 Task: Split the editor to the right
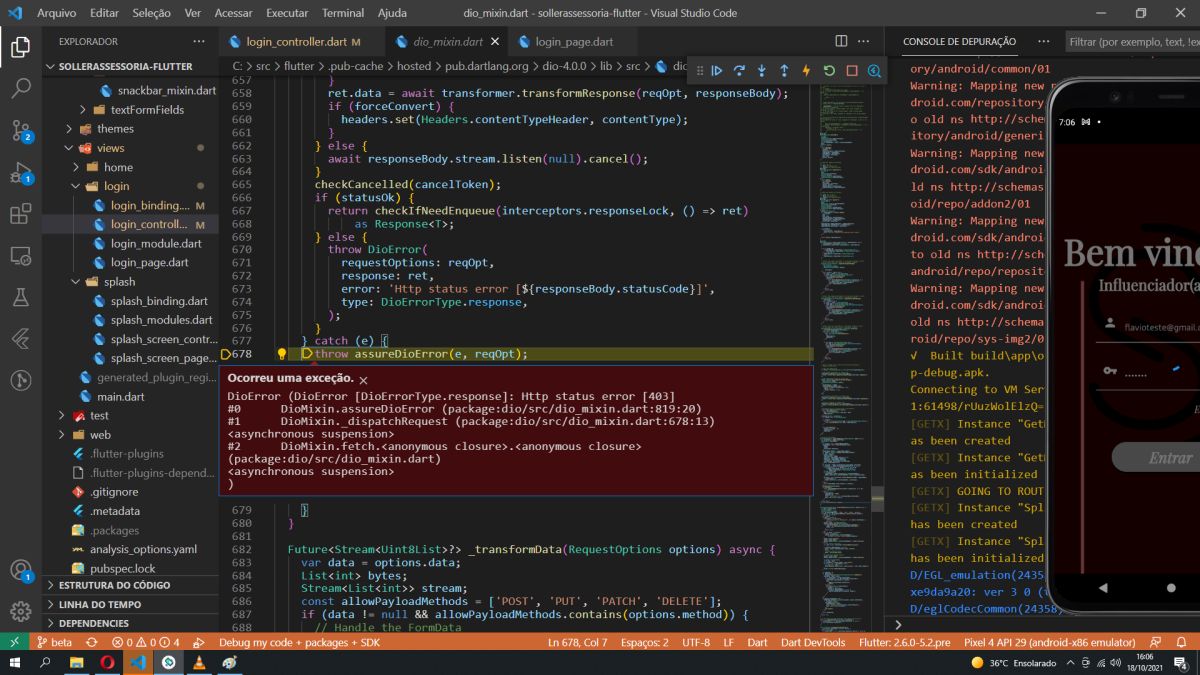[841, 42]
